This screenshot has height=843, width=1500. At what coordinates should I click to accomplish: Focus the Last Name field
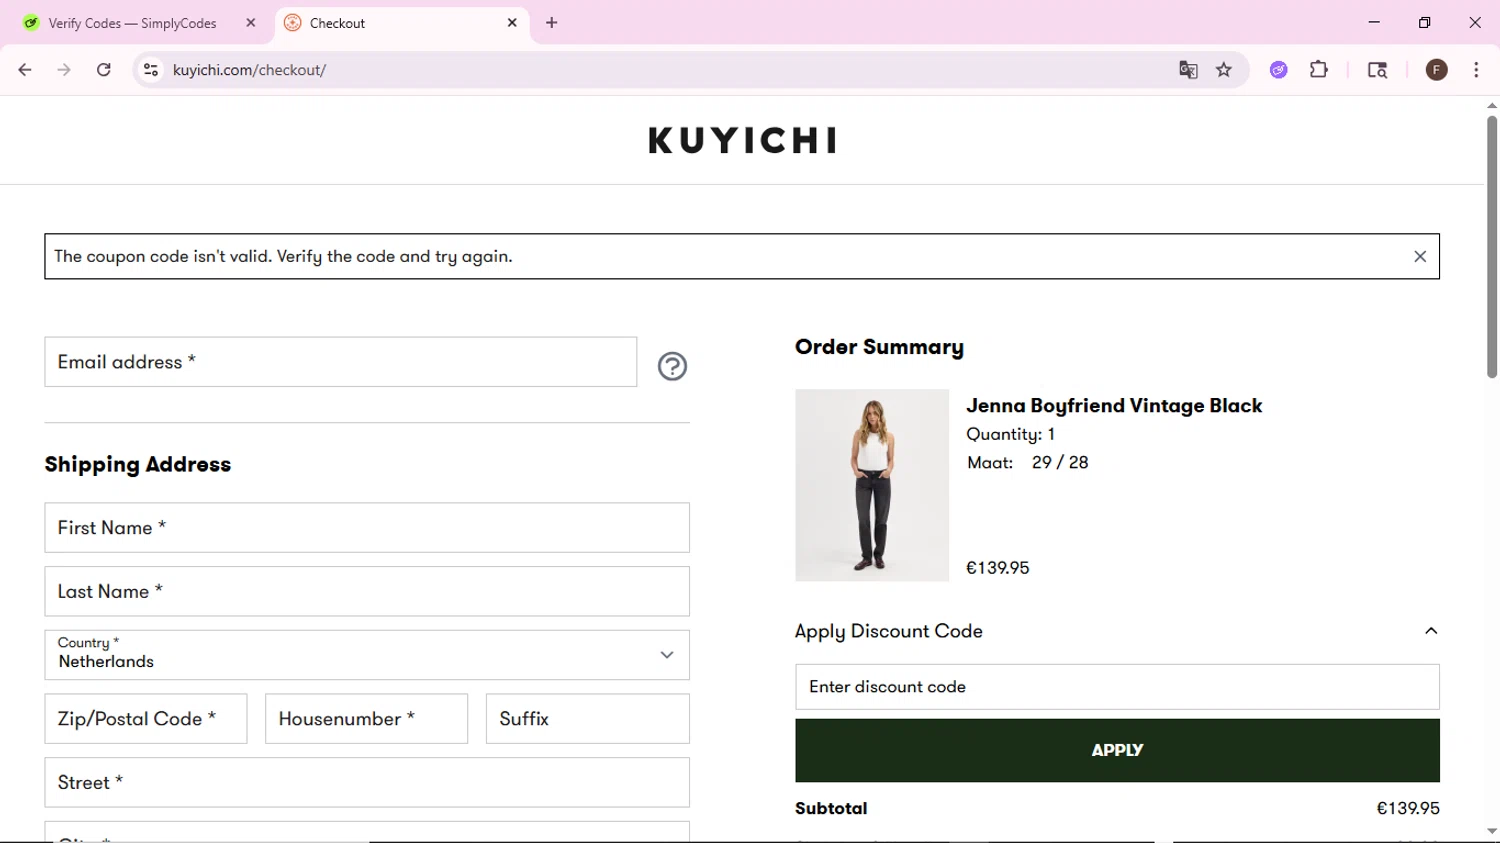(367, 592)
